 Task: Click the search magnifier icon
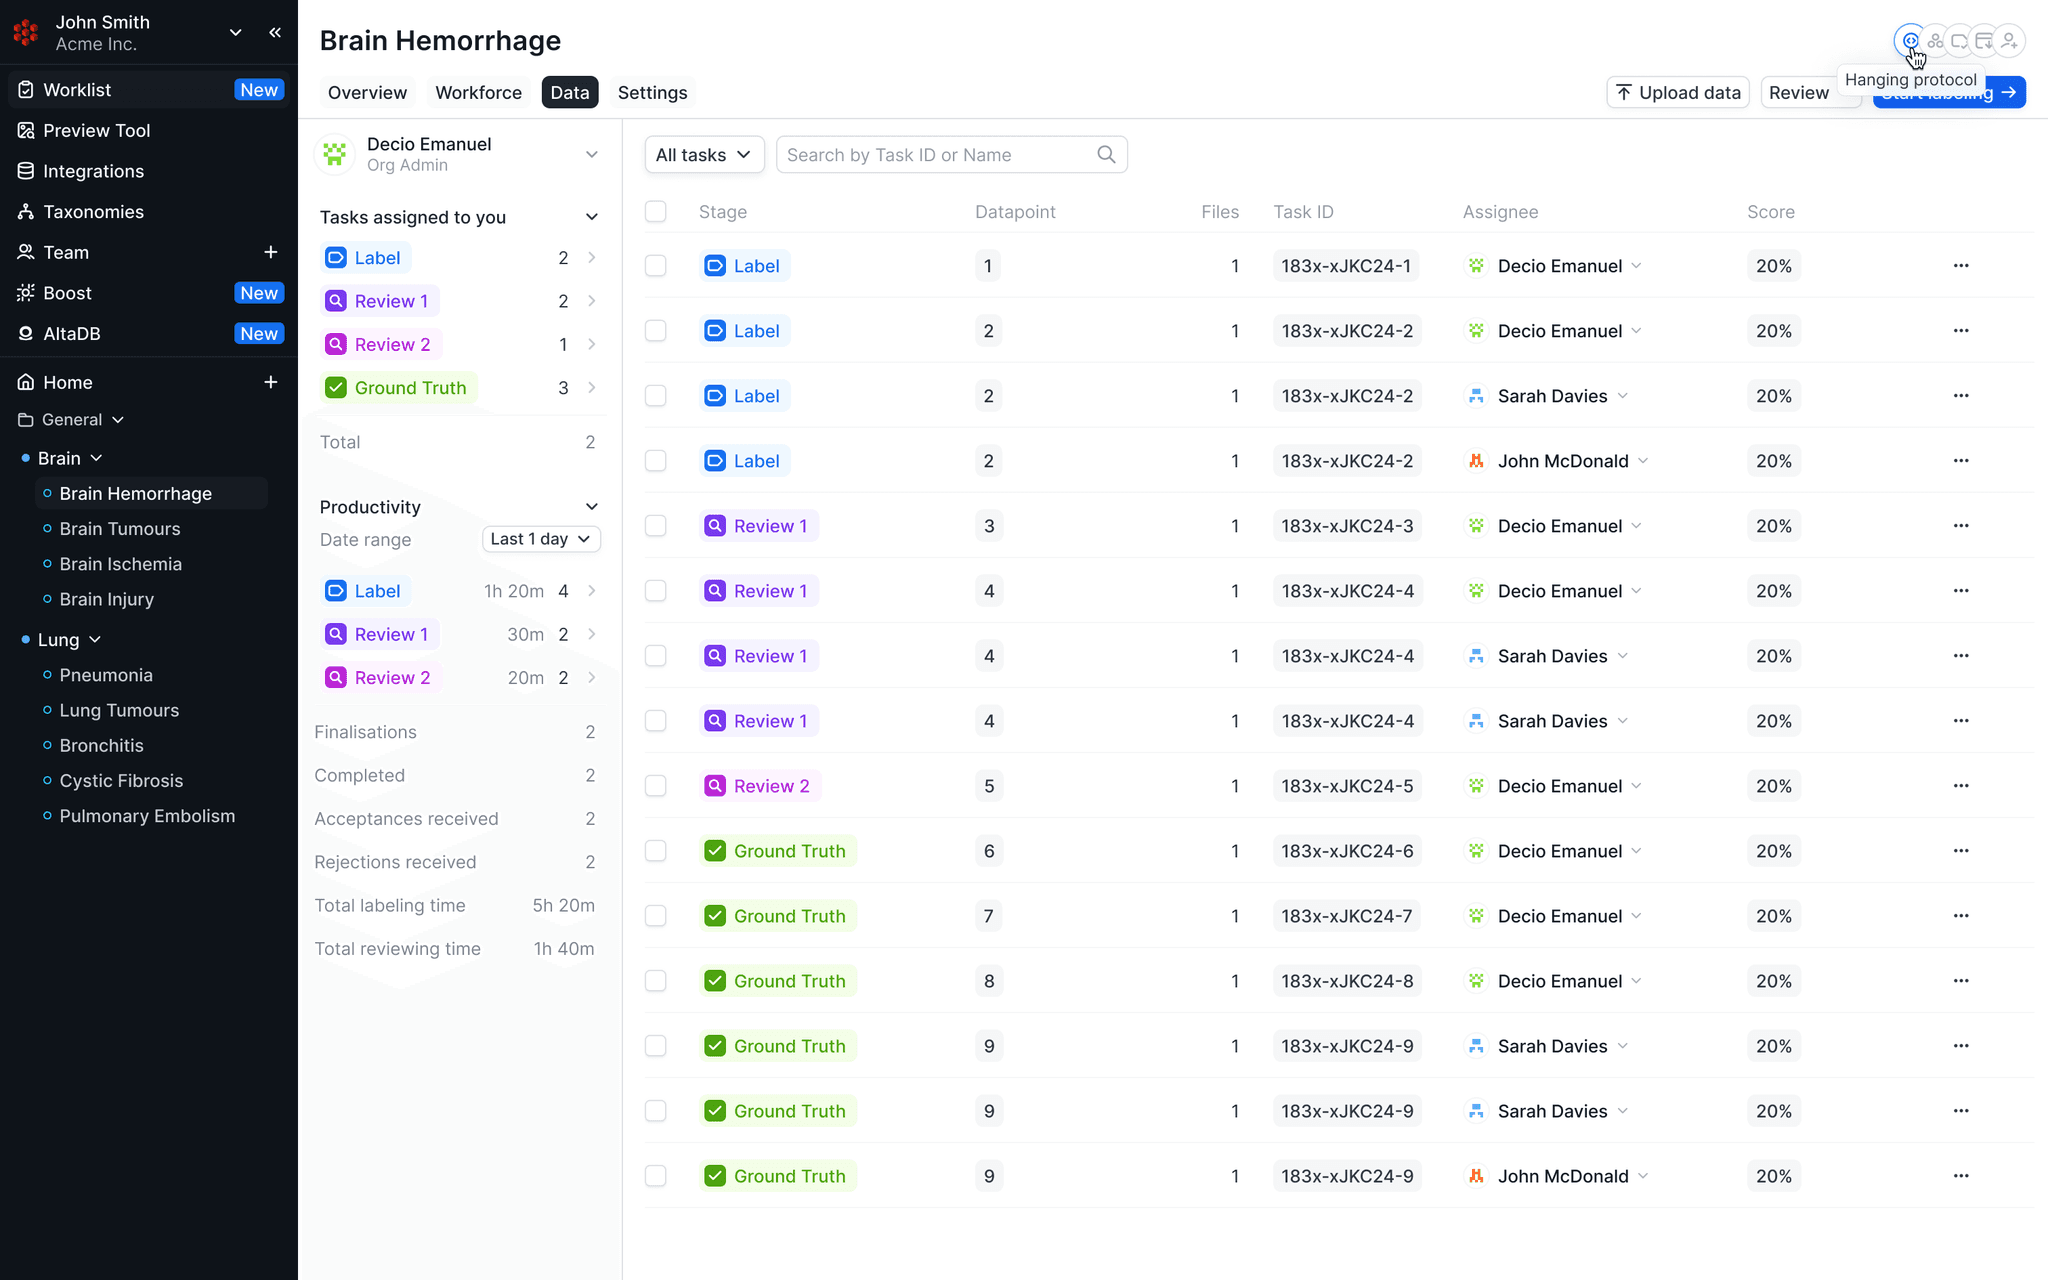coord(1106,154)
